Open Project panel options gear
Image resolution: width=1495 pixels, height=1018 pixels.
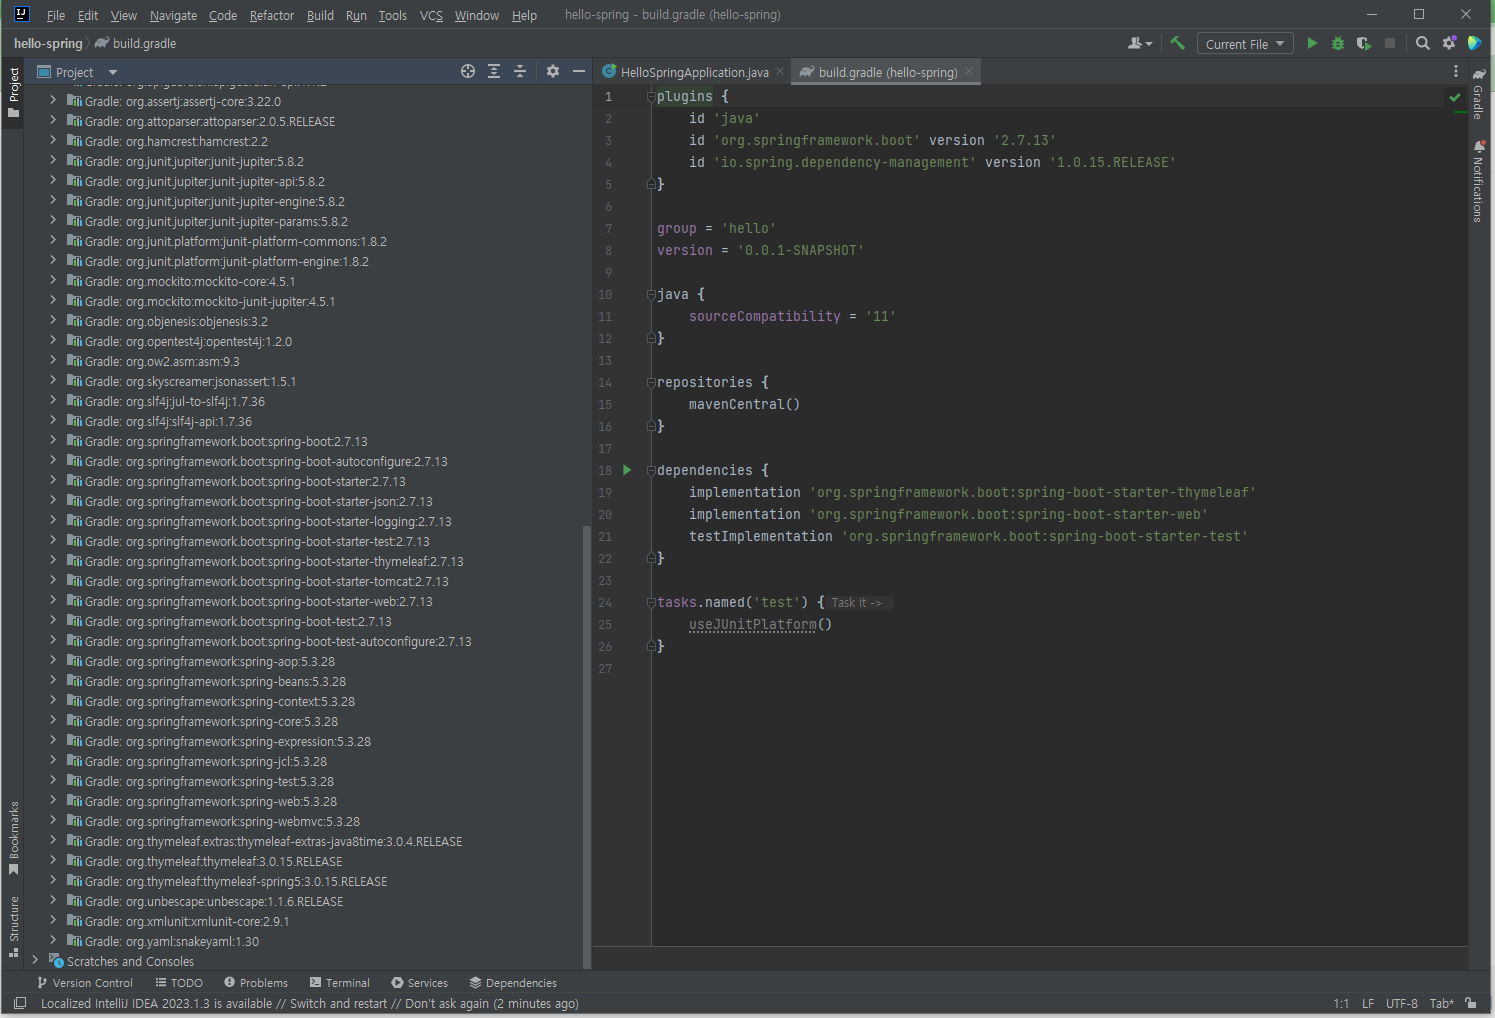tap(553, 71)
